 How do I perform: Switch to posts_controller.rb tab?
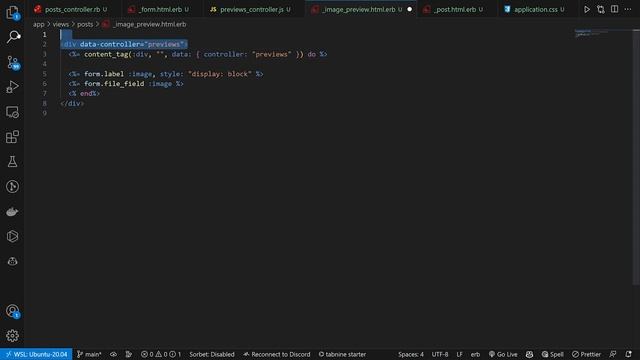[72, 9]
